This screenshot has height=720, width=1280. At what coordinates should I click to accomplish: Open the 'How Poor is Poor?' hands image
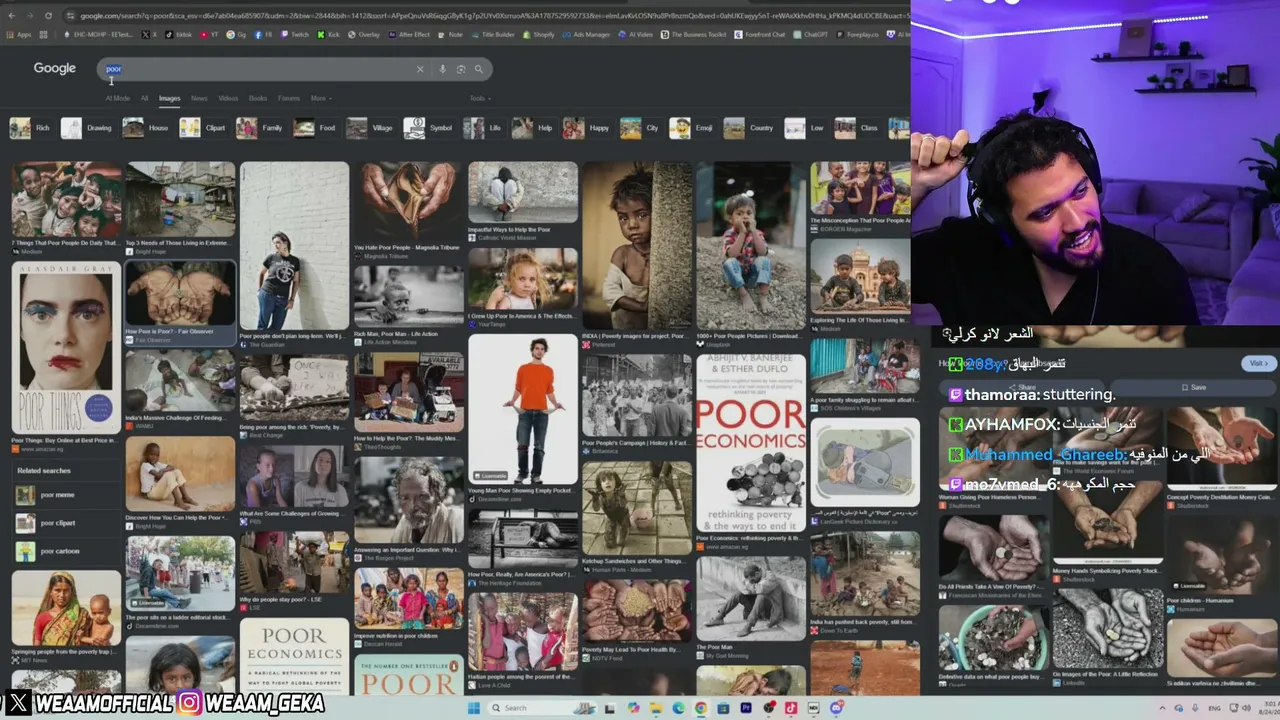click(180, 293)
